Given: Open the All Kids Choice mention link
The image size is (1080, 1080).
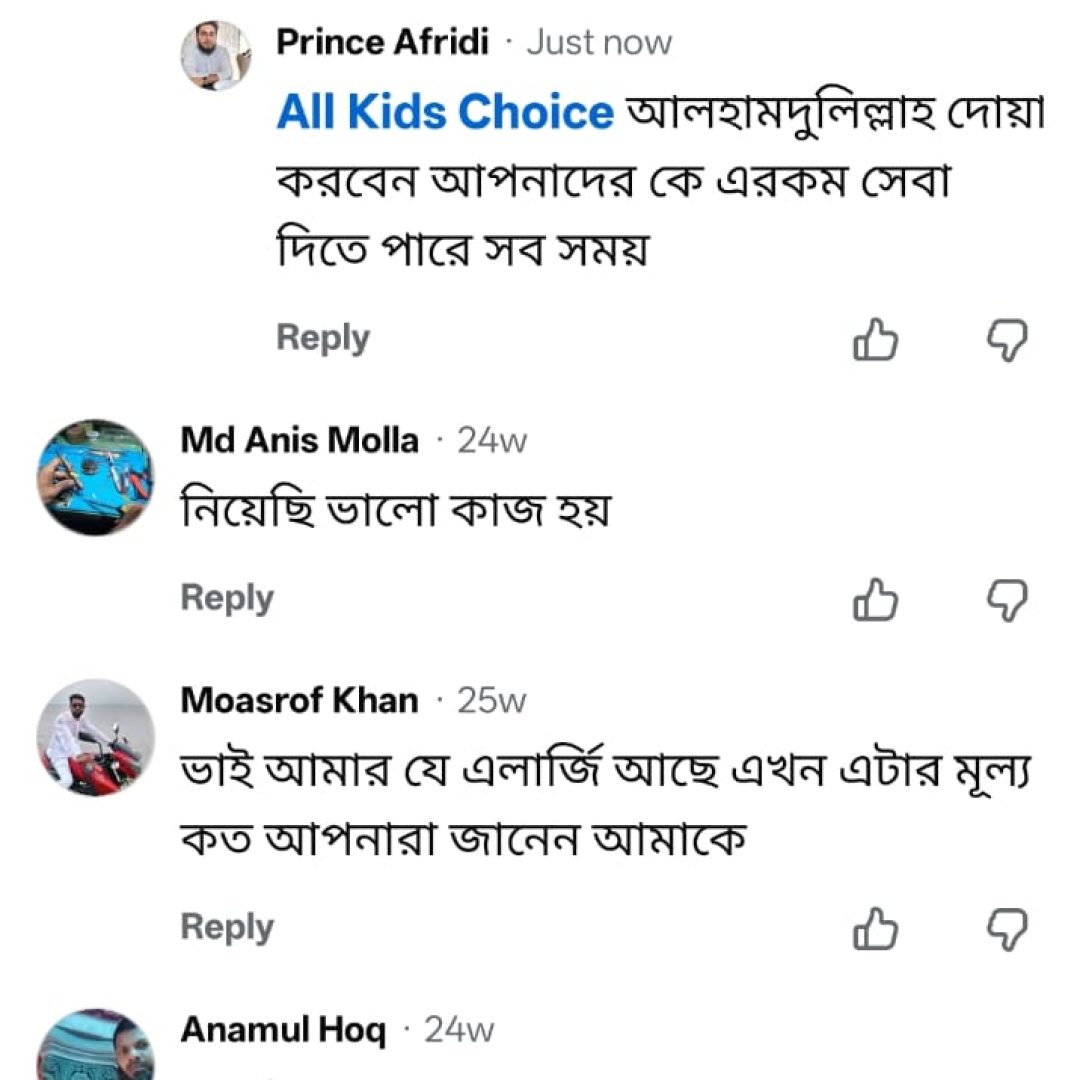Looking at the screenshot, I should click(x=445, y=112).
